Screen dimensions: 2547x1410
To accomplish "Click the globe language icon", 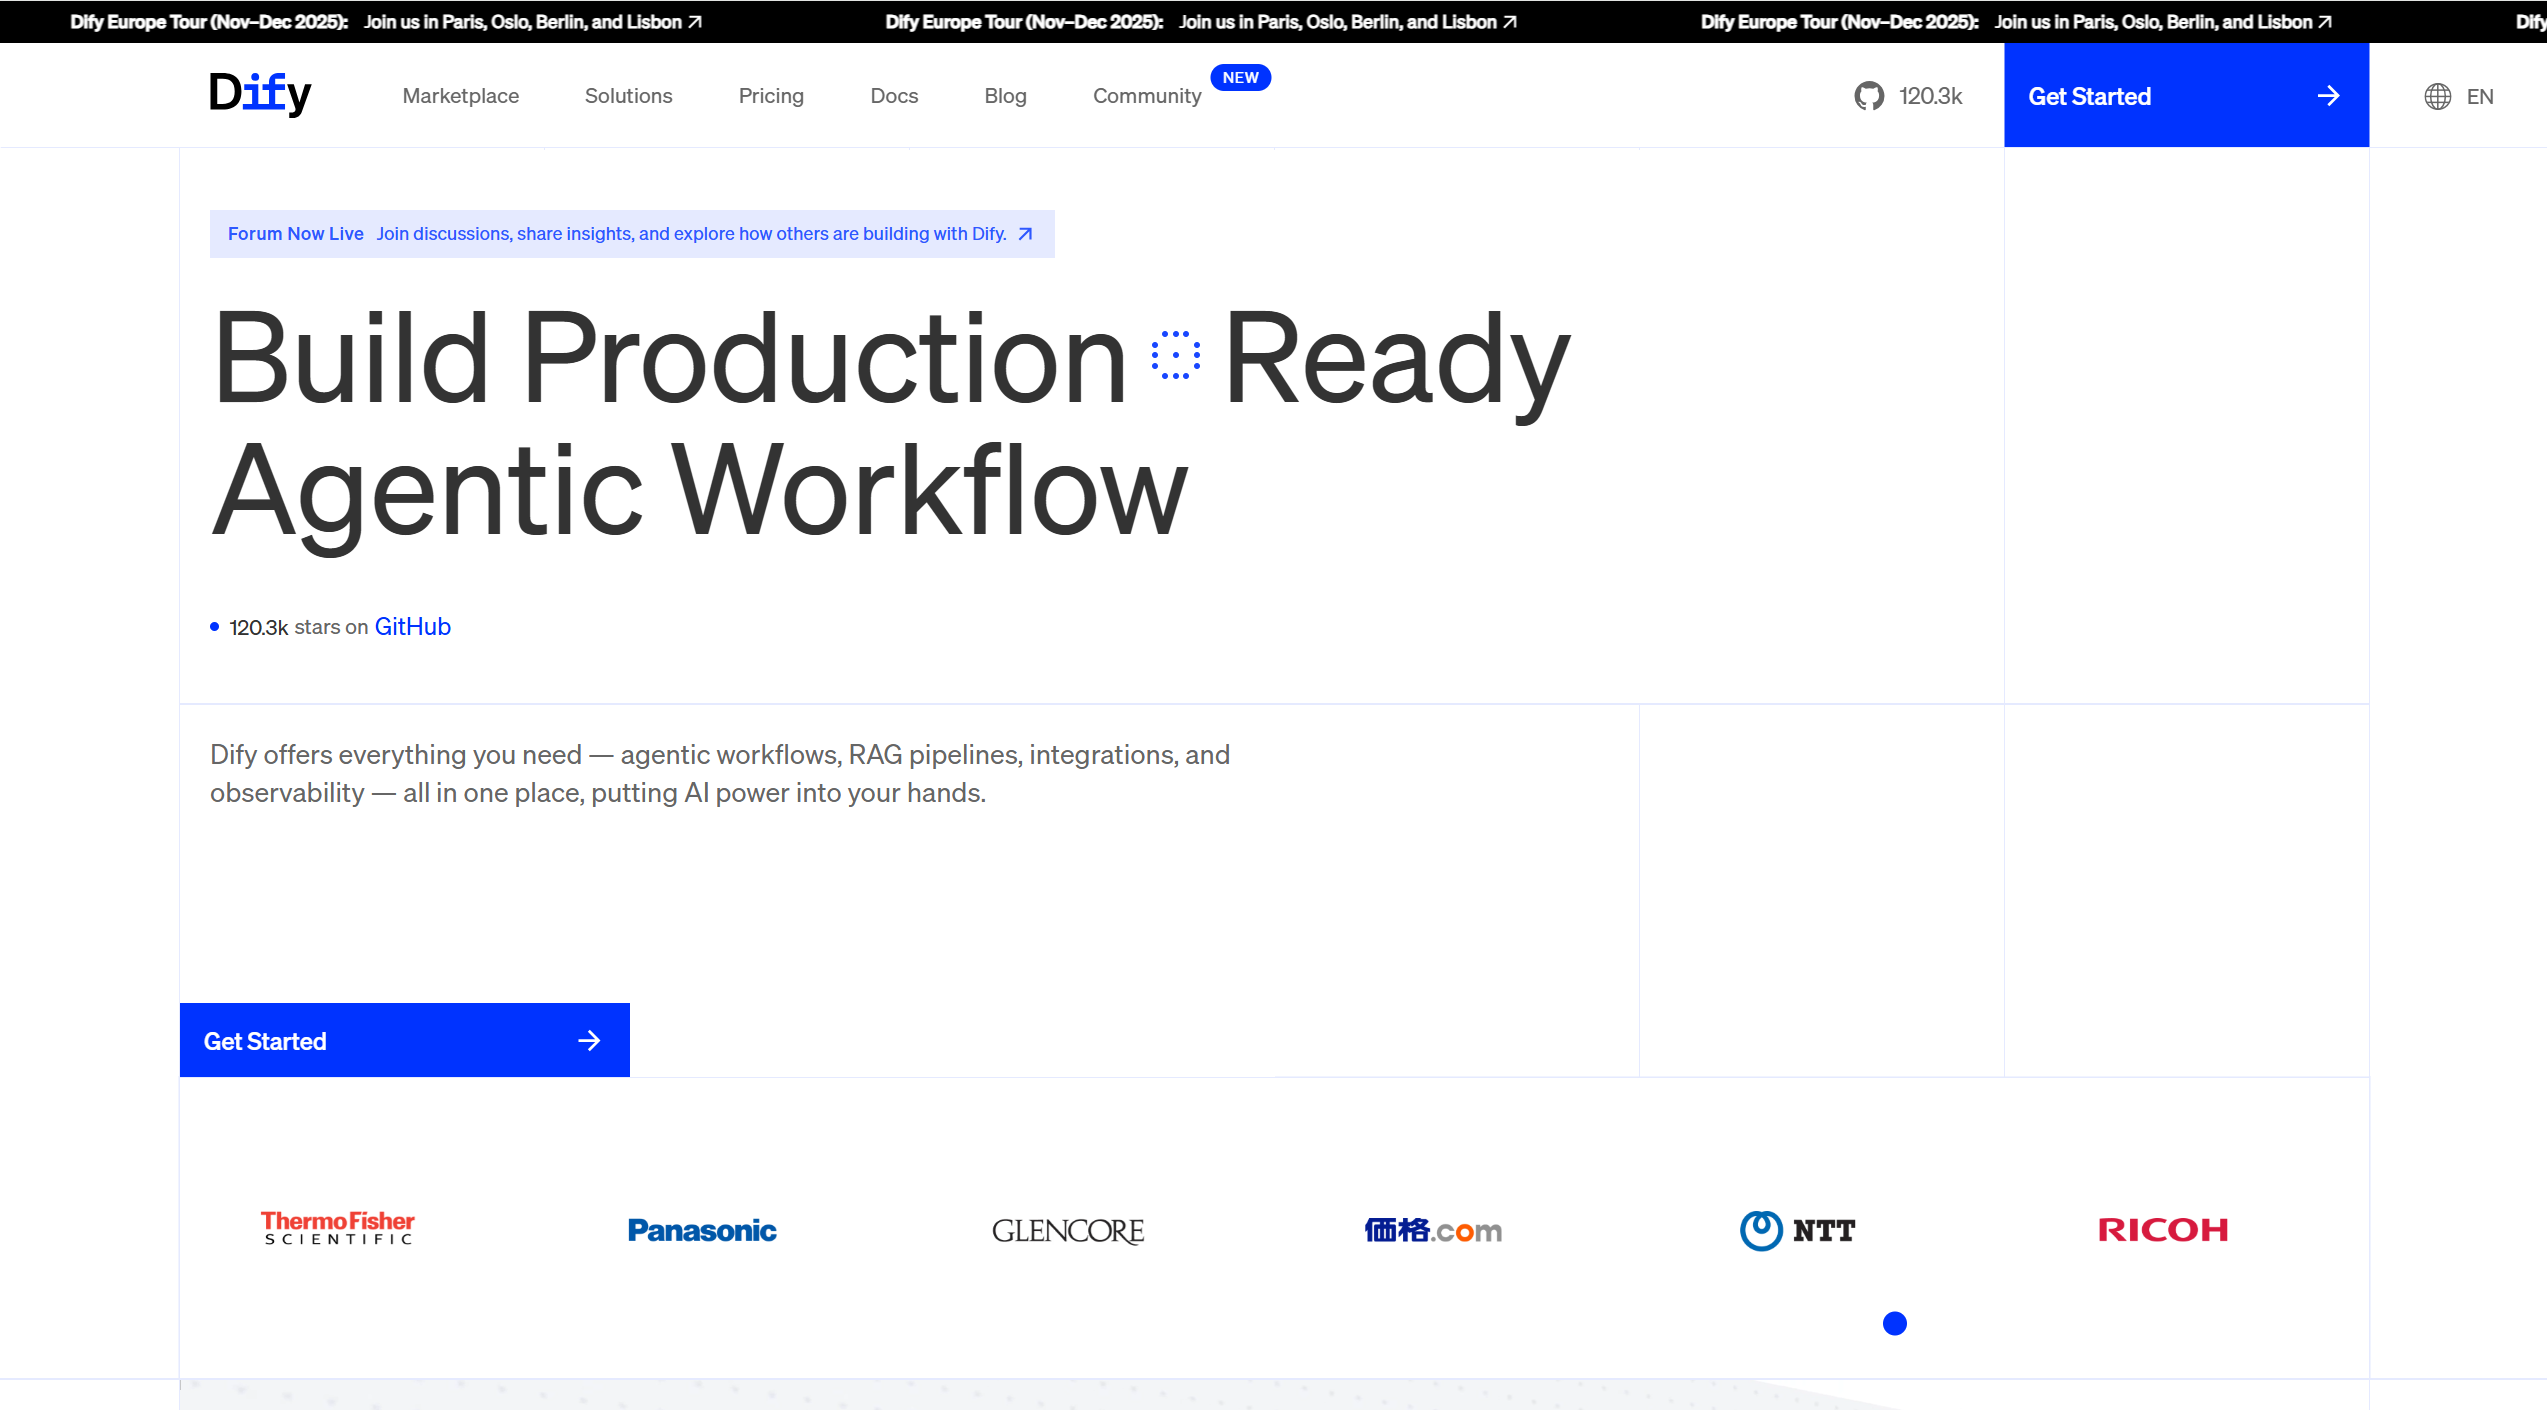I will coord(2437,96).
